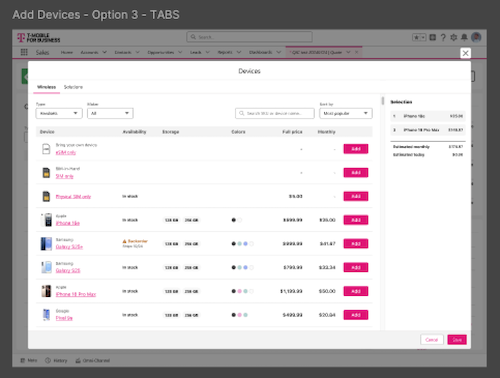Open the notifications bell icon
Screen dimensions: 500x378
464,37
